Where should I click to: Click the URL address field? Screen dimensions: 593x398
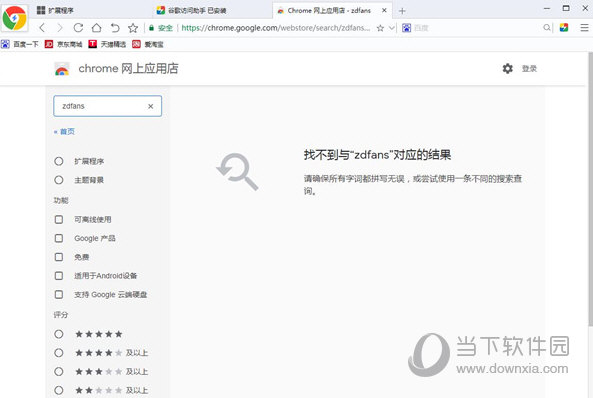[x=276, y=28]
